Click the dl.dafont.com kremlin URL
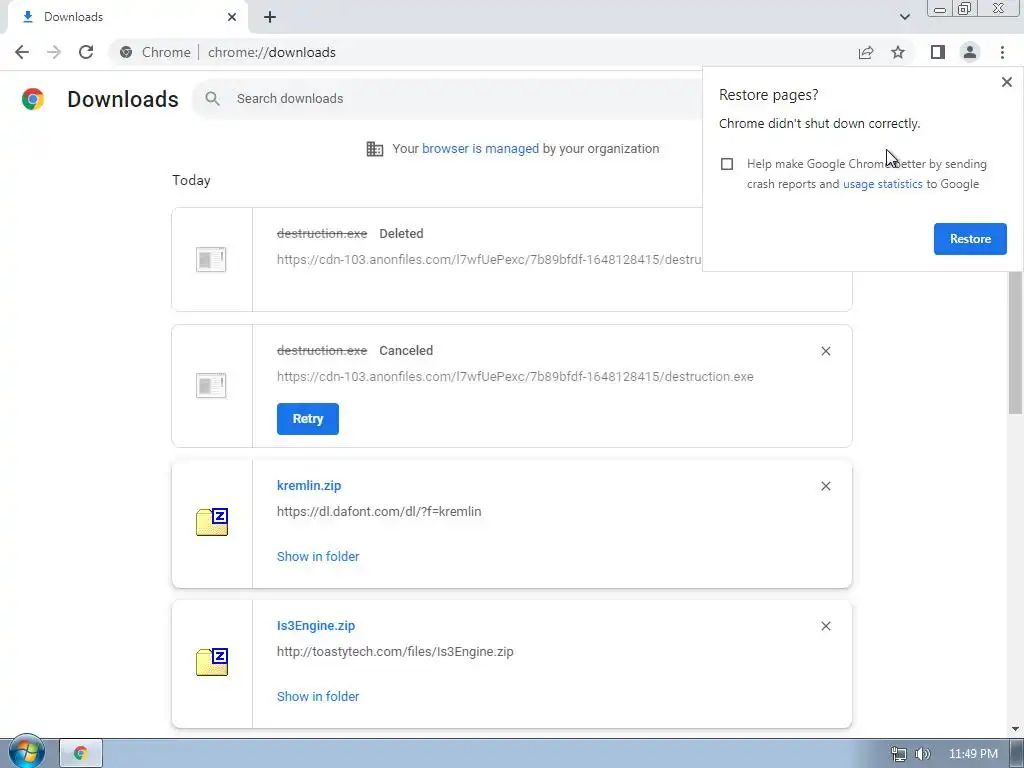 tap(379, 512)
